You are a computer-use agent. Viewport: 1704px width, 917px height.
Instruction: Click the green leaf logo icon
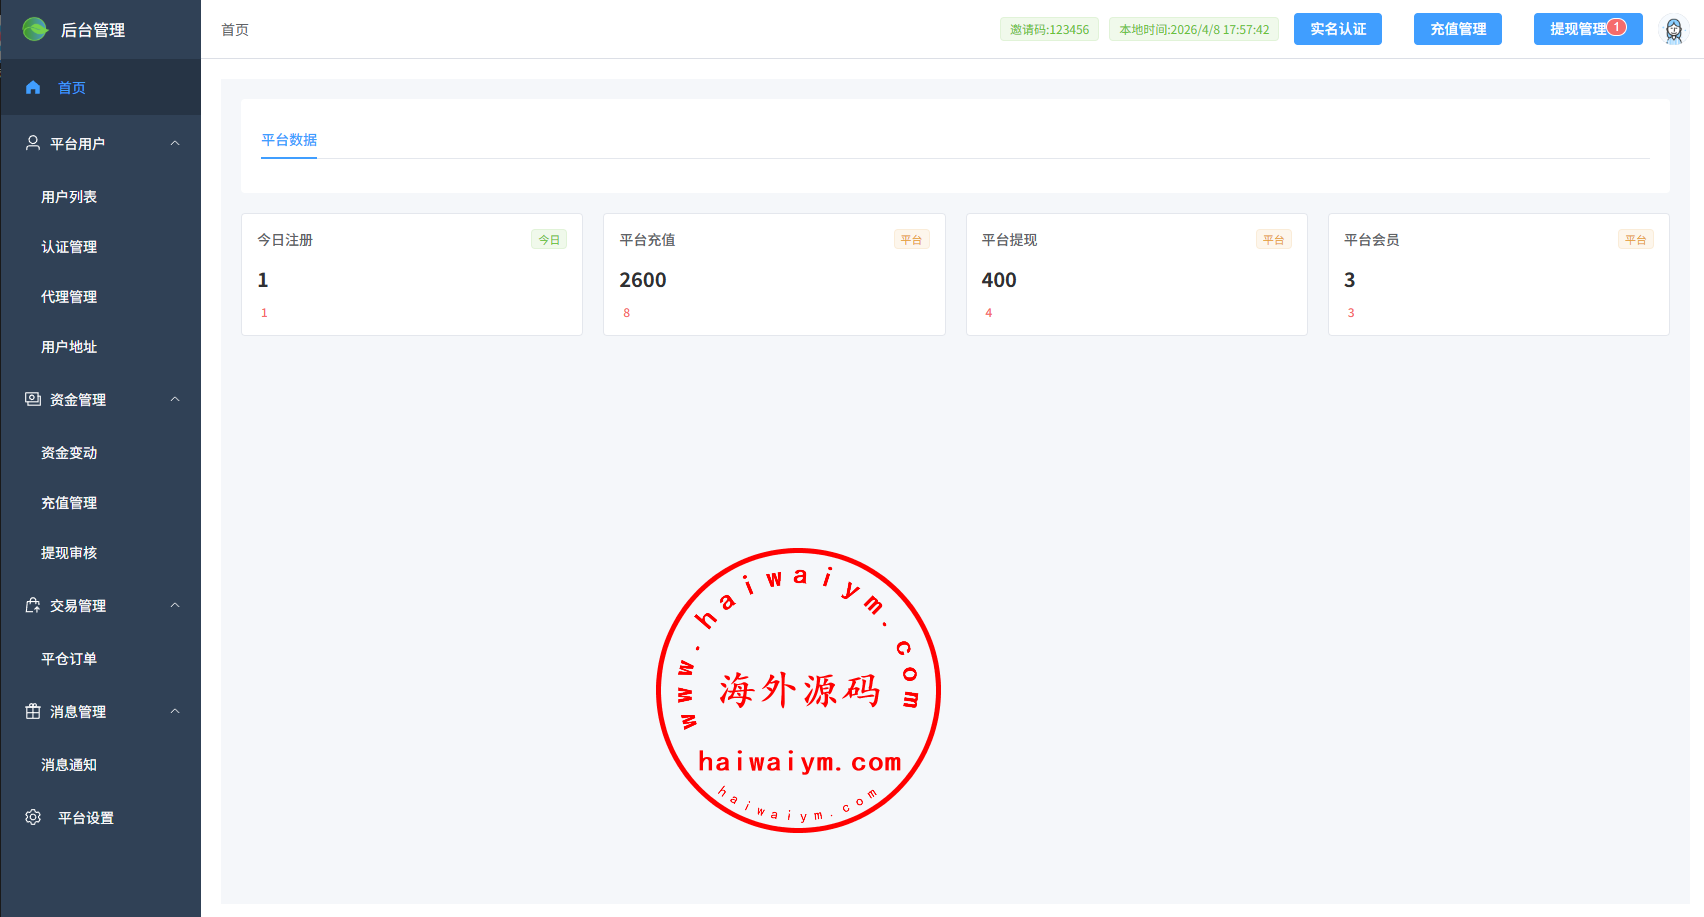click(x=35, y=30)
